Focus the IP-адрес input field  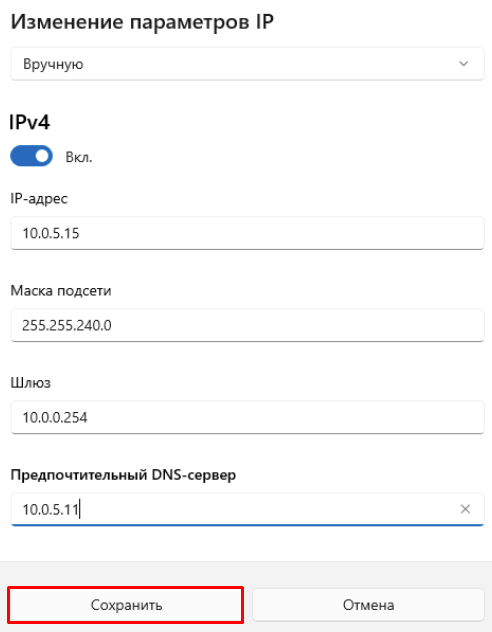(x=247, y=233)
